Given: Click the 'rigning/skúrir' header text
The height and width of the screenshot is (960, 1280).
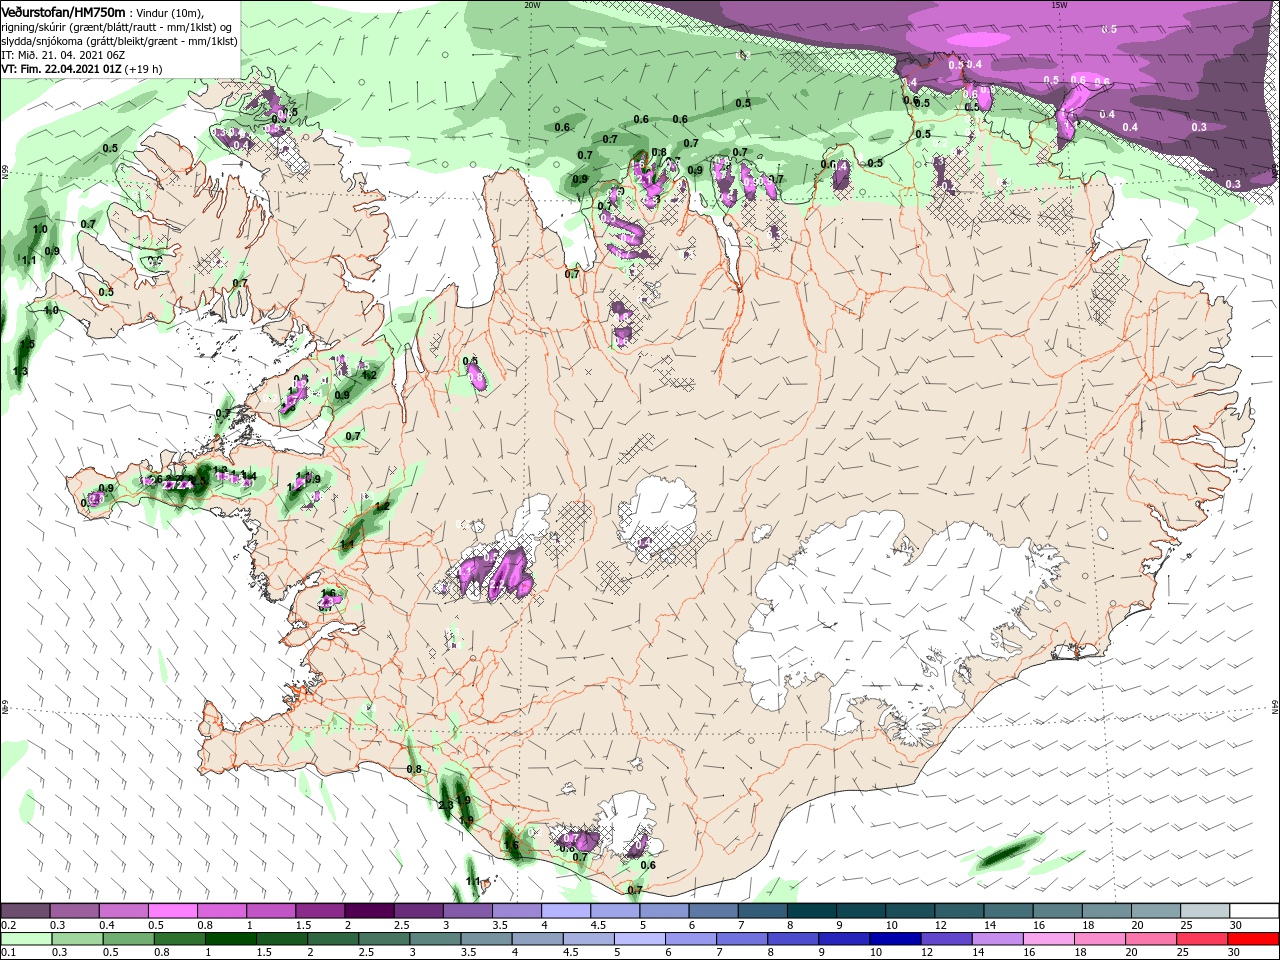Looking at the screenshot, I should (34, 26).
